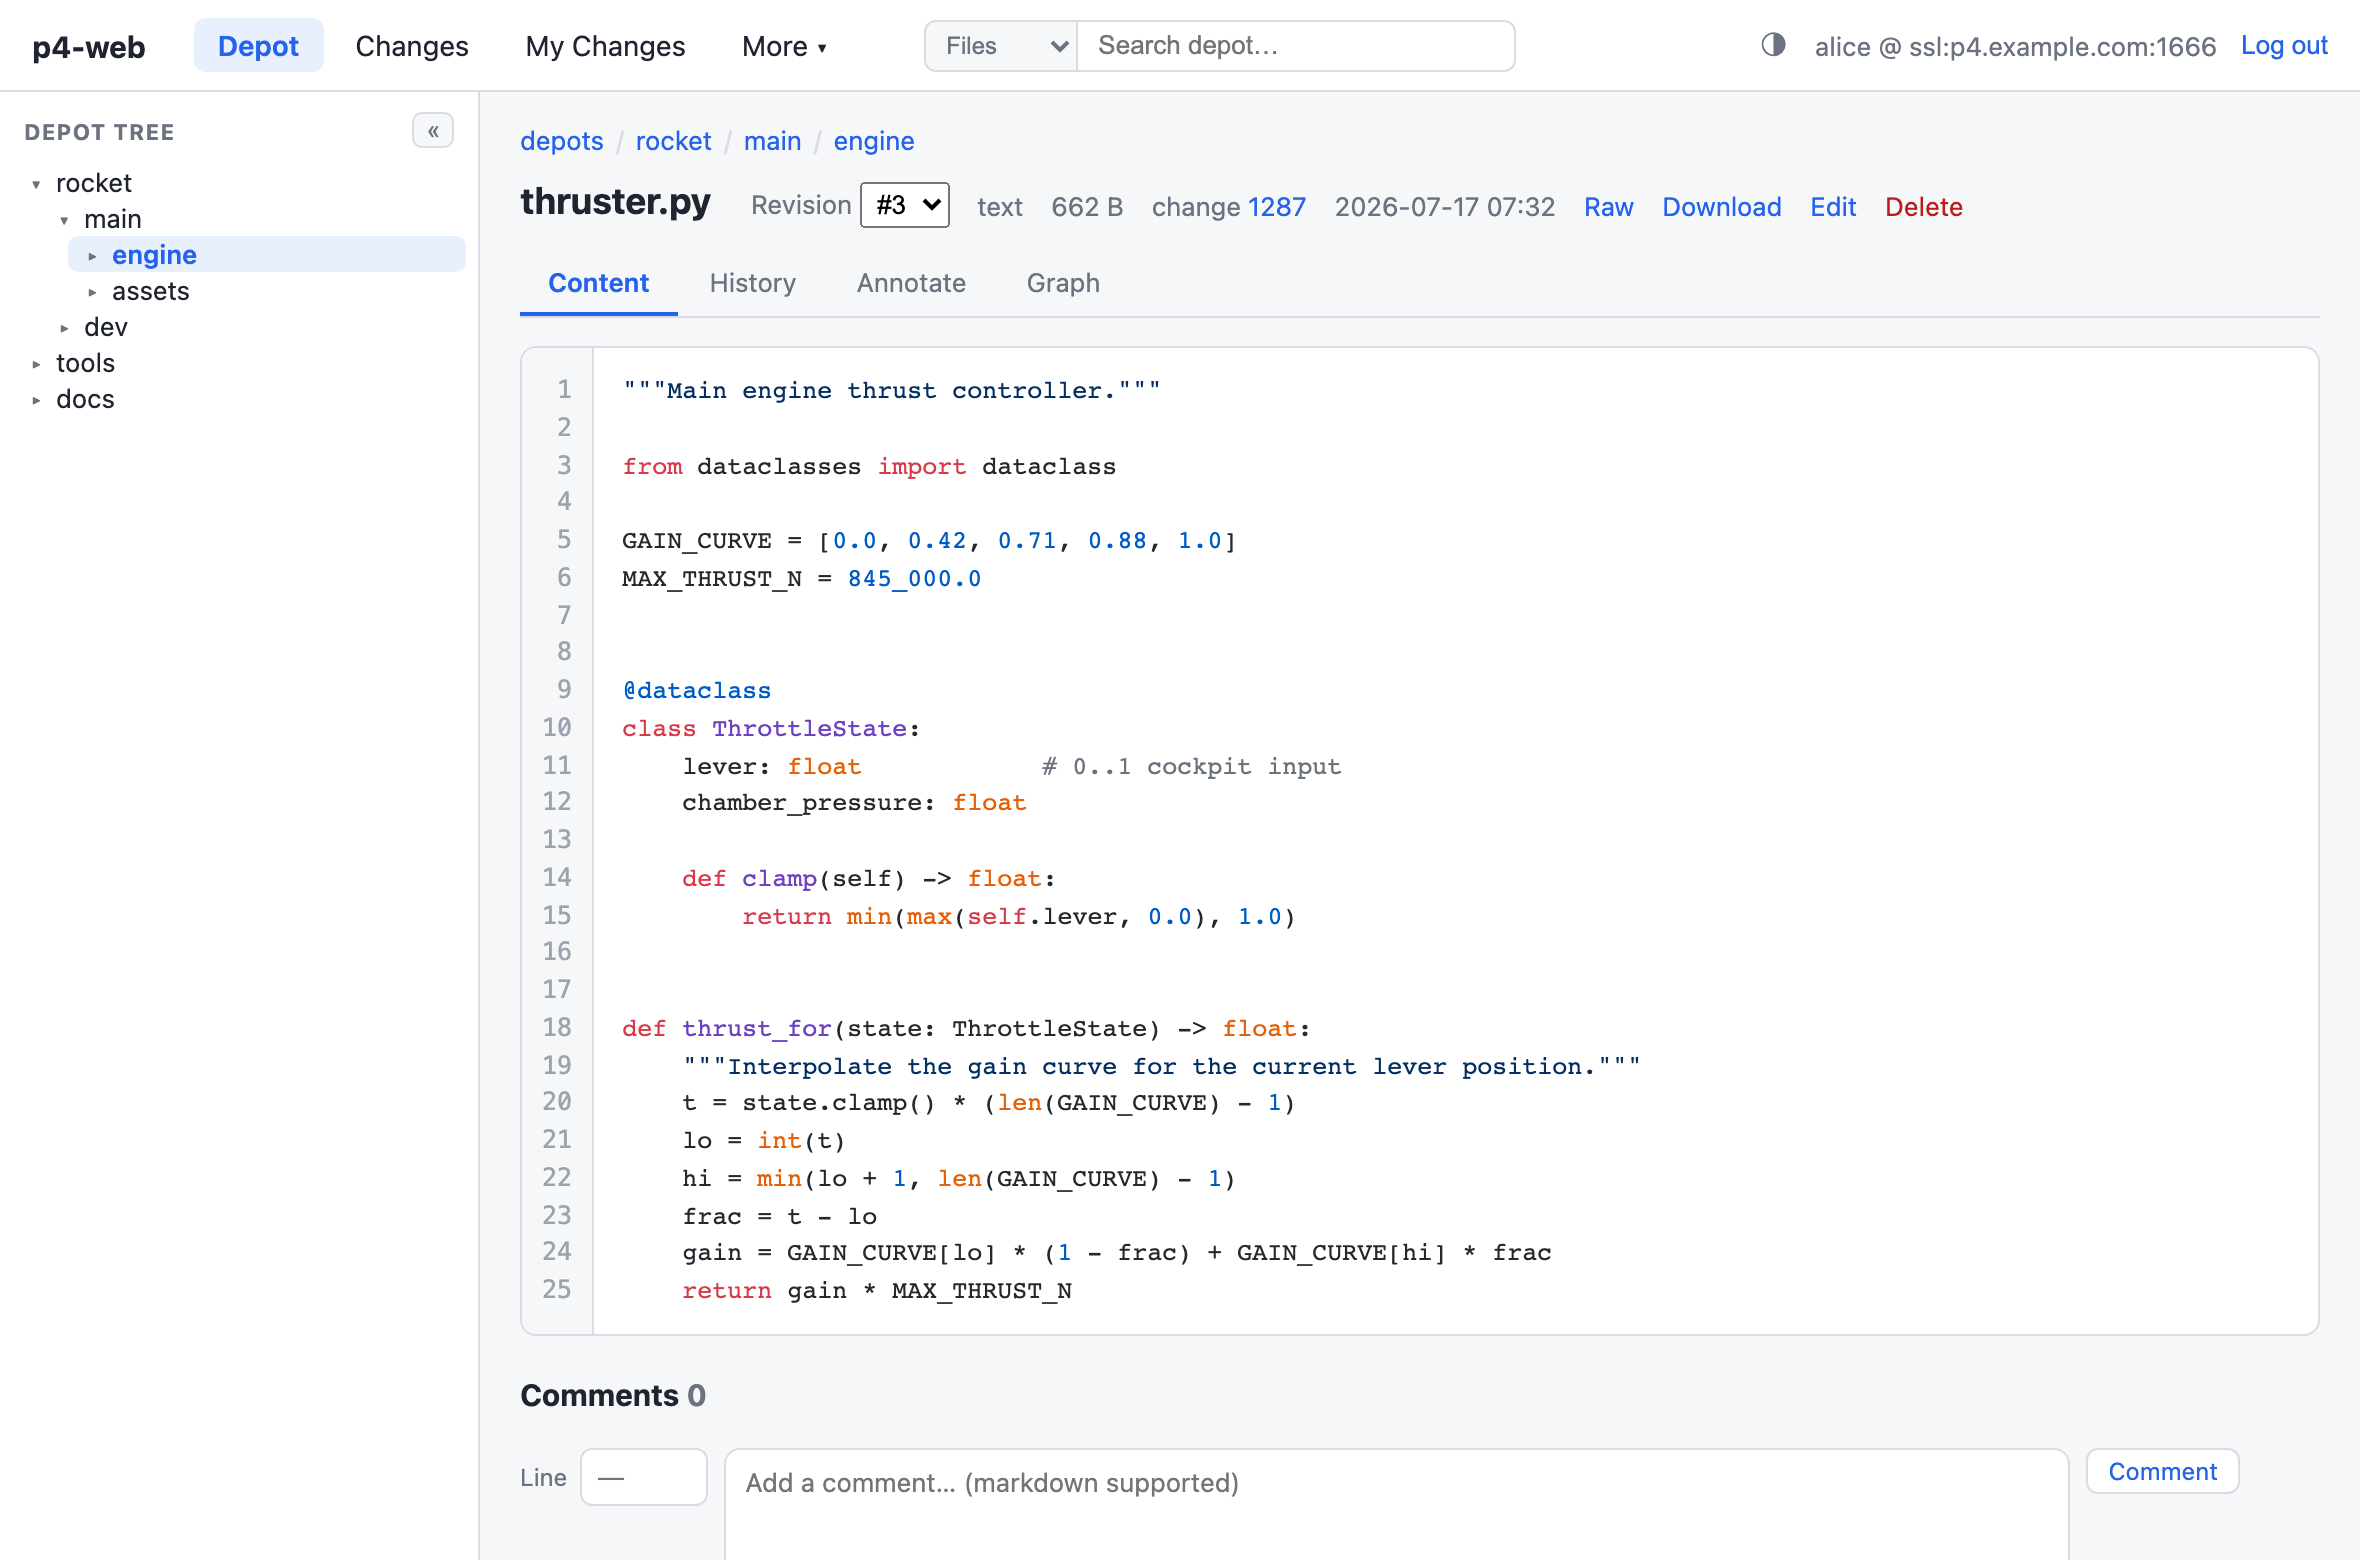This screenshot has height=1560, width=2360.
Task: Submit with the Comment button
Action: point(2162,1472)
